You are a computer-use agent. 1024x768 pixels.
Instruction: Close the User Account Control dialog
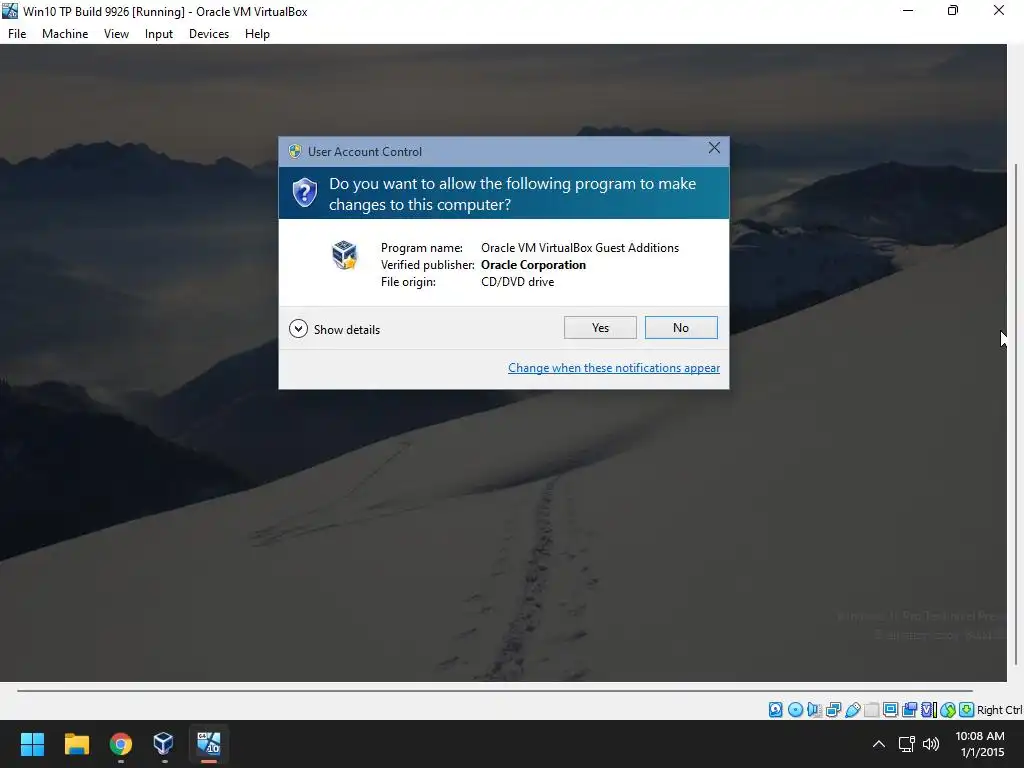click(714, 148)
